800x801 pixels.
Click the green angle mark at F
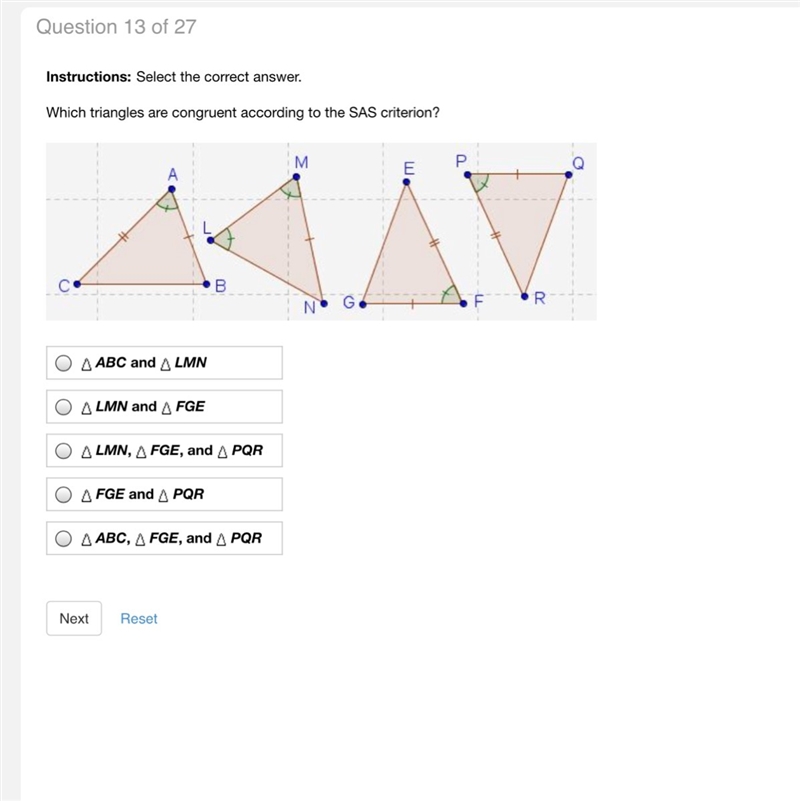click(451, 295)
